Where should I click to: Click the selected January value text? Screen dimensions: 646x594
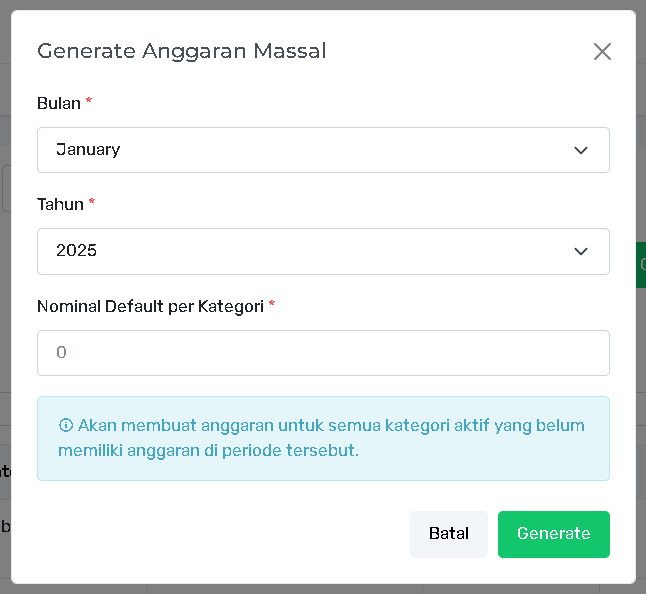(x=88, y=150)
